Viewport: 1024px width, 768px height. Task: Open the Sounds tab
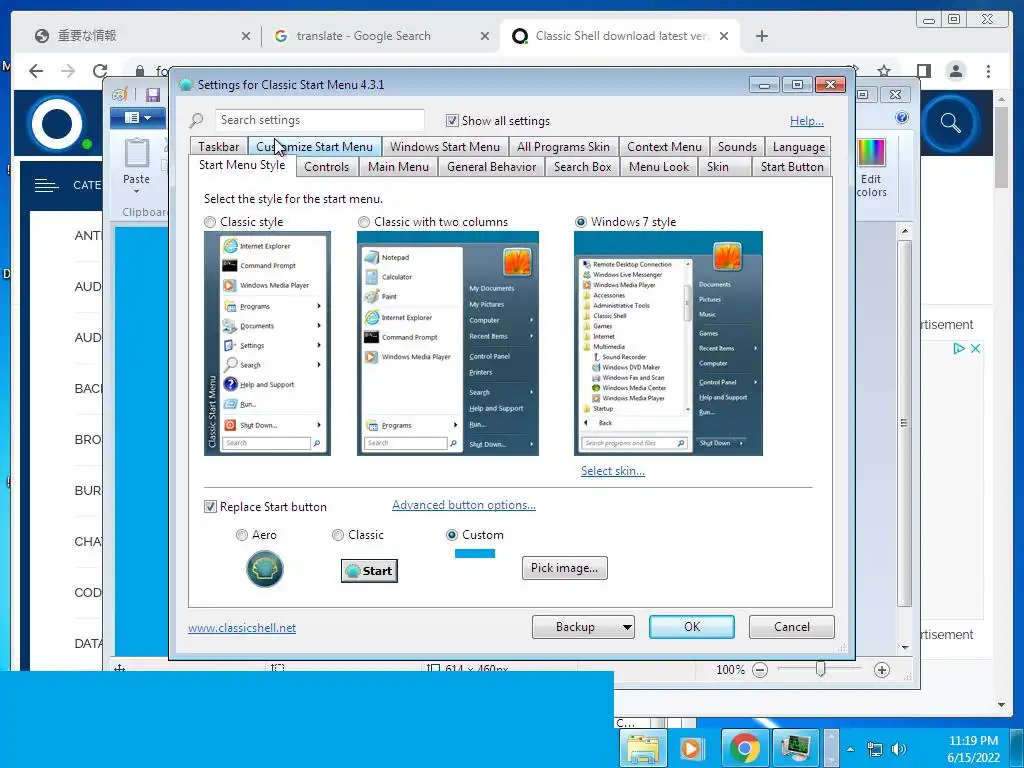click(737, 147)
